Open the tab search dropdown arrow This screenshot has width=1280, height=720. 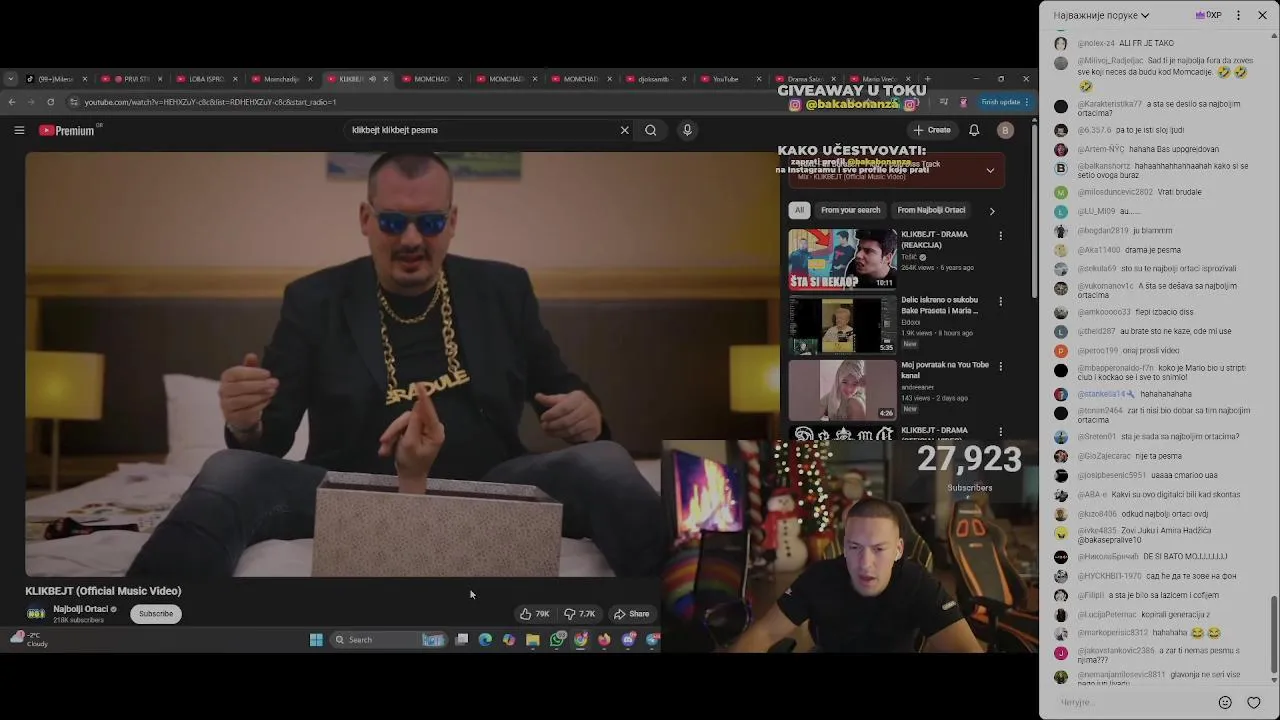point(10,79)
